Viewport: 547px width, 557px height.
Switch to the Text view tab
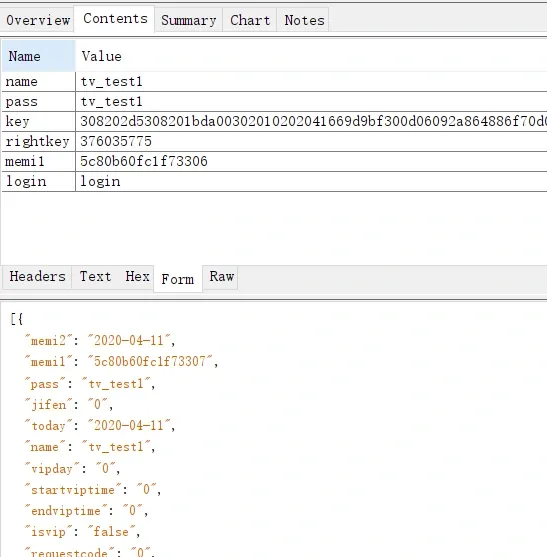tap(95, 277)
